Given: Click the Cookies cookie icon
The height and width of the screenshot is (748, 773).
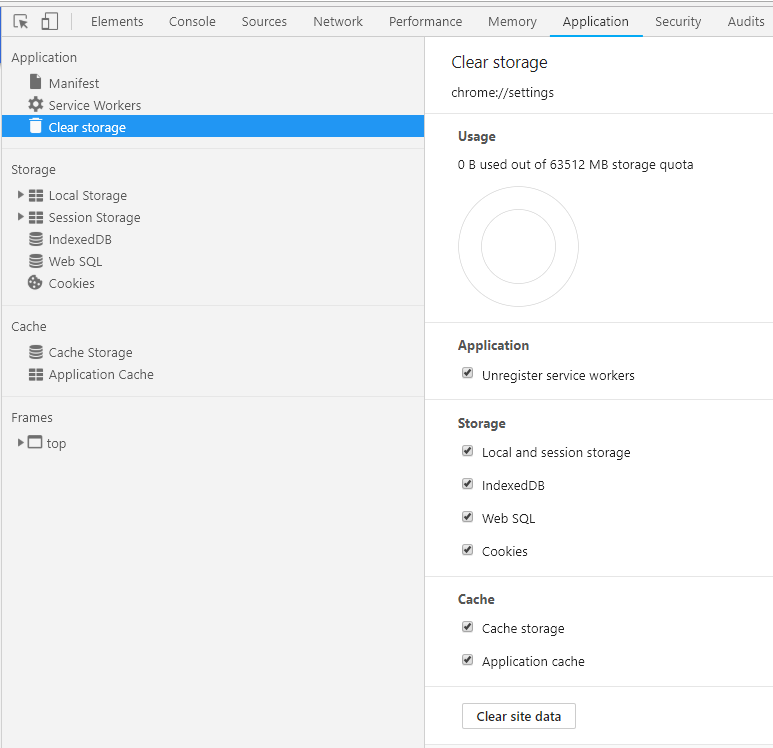Looking at the screenshot, I should pos(35,283).
